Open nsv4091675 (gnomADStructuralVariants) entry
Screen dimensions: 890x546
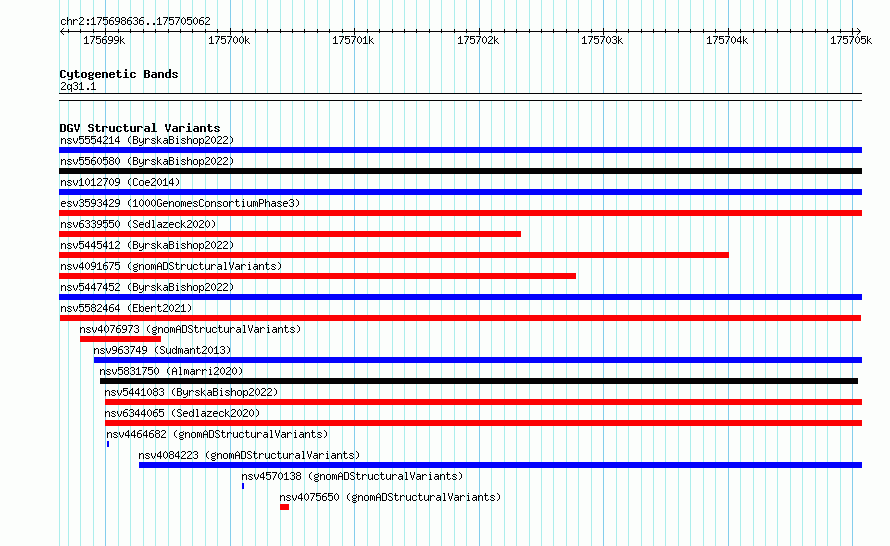[x=171, y=266]
